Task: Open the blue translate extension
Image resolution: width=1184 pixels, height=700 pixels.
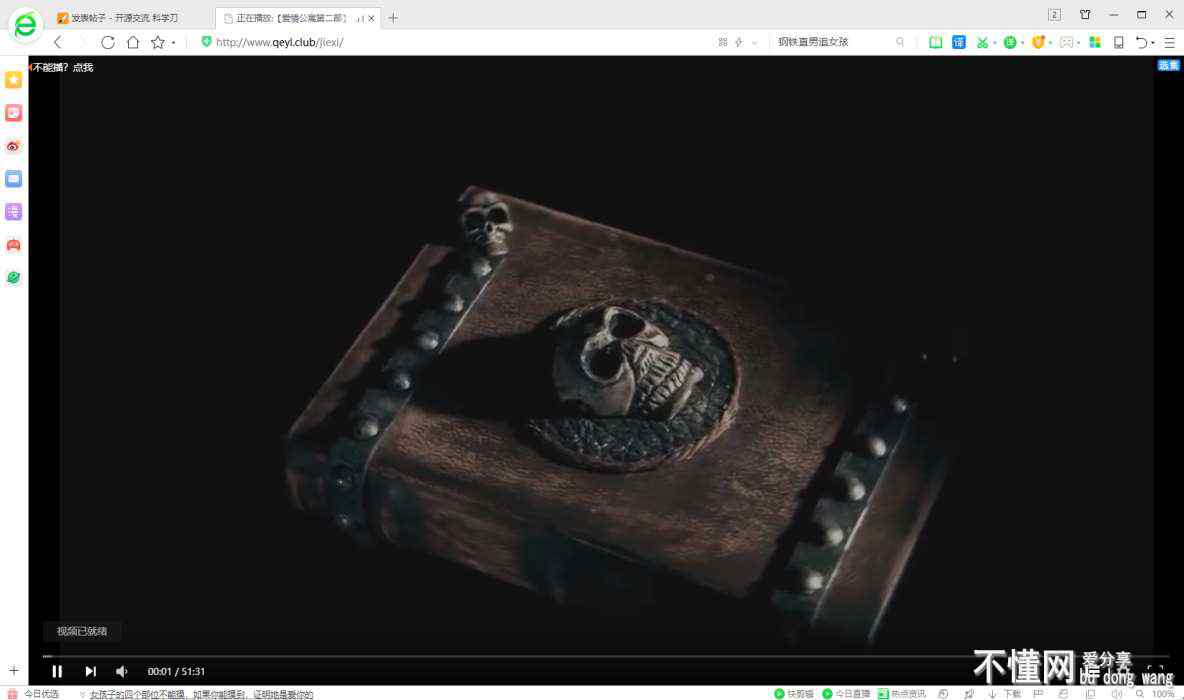Action: (x=959, y=42)
